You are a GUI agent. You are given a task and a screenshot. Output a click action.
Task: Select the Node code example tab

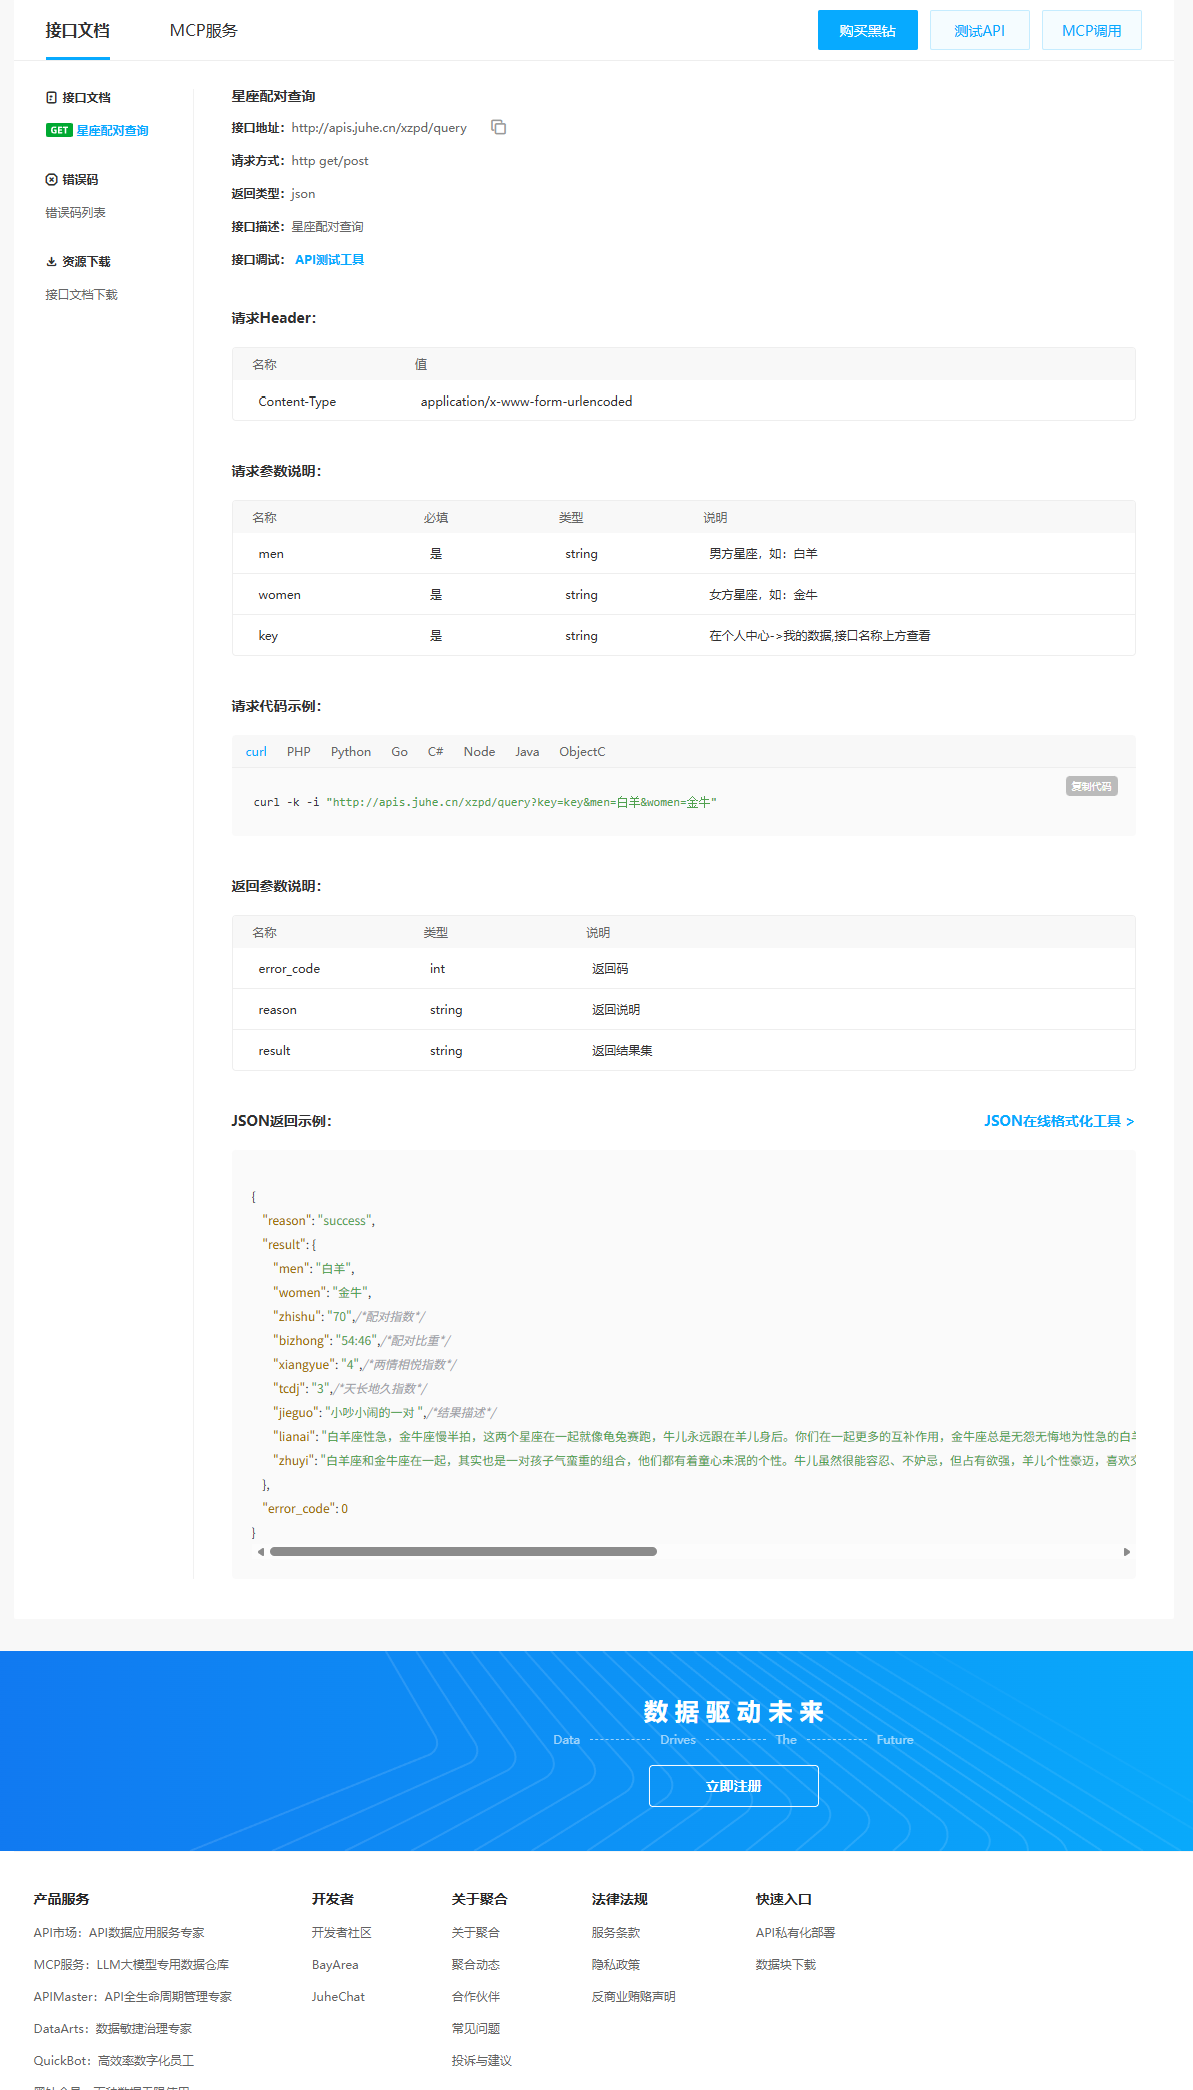tap(479, 752)
